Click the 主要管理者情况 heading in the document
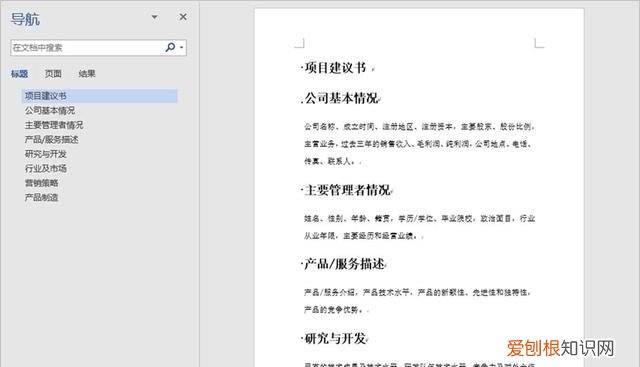The height and width of the screenshot is (367, 640). point(347,190)
